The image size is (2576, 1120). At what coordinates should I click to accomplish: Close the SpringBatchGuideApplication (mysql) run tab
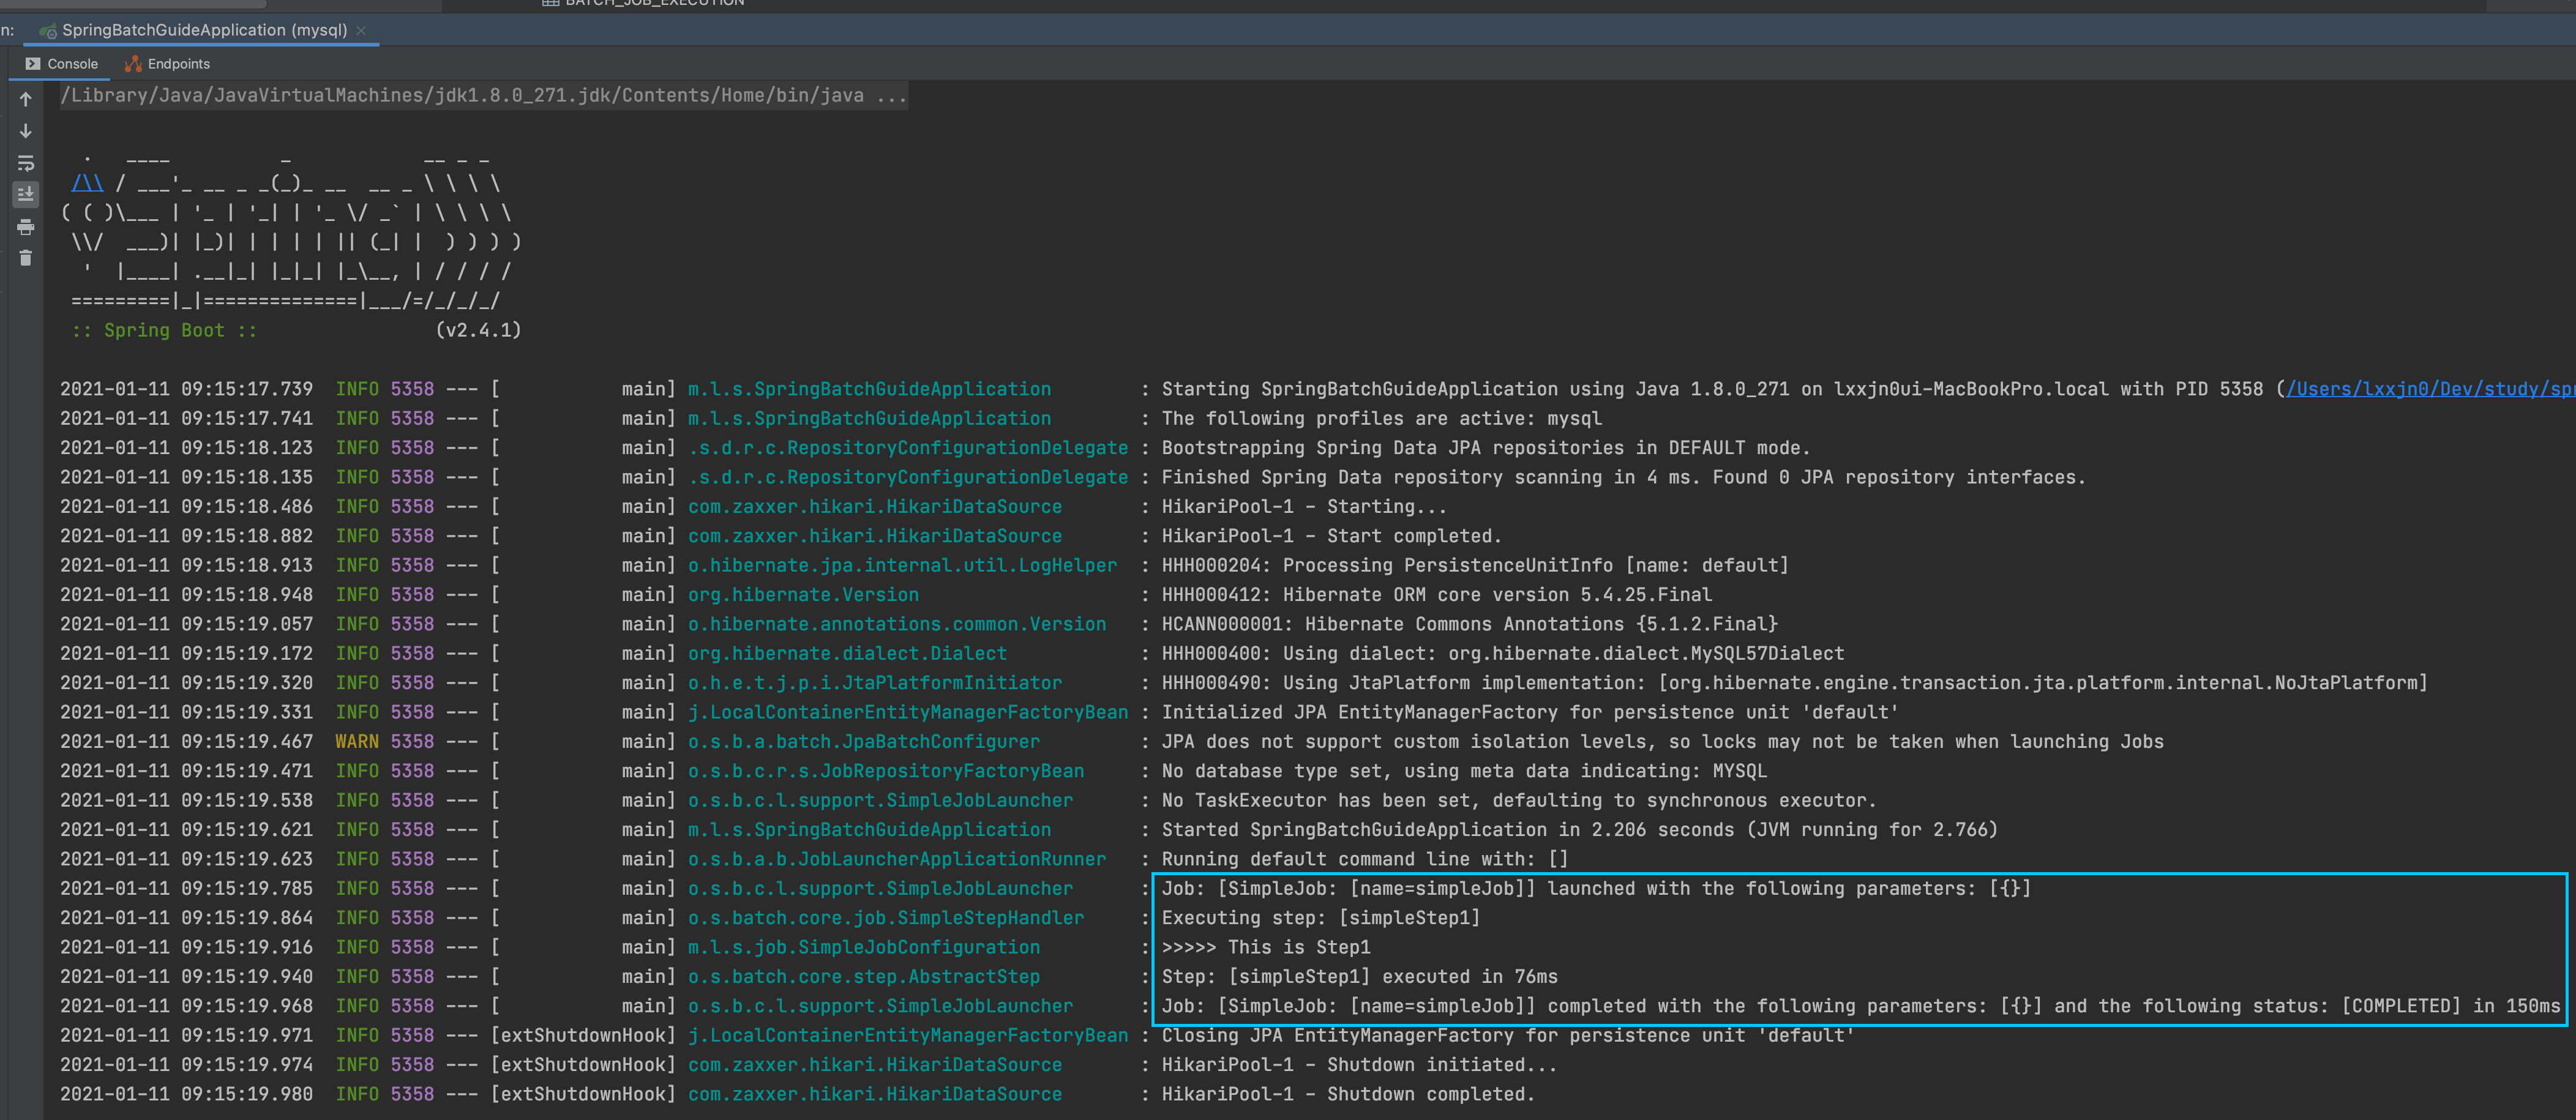(362, 31)
